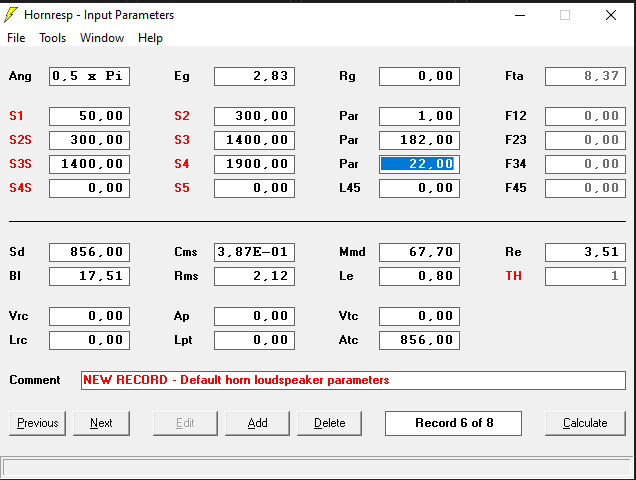This screenshot has width=636, height=480.
Task: Select the S3S input field
Action: point(90,164)
